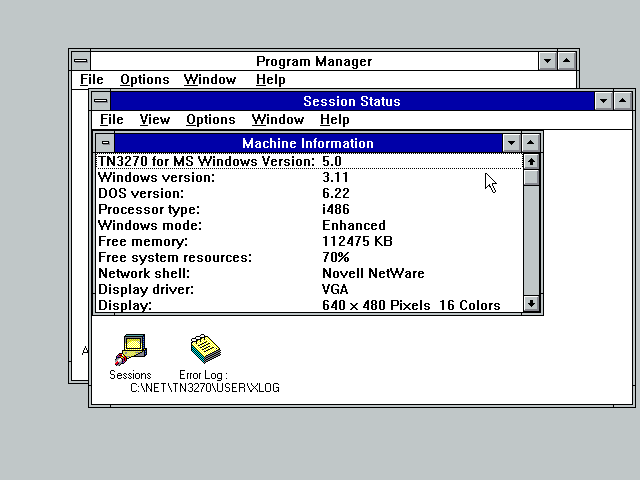Image resolution: width=640 pixels, height=480 pixels.
Task: Click the Error Log path label C:\NET\TN3270\USER\XLOG
Action: click(205, 388)
